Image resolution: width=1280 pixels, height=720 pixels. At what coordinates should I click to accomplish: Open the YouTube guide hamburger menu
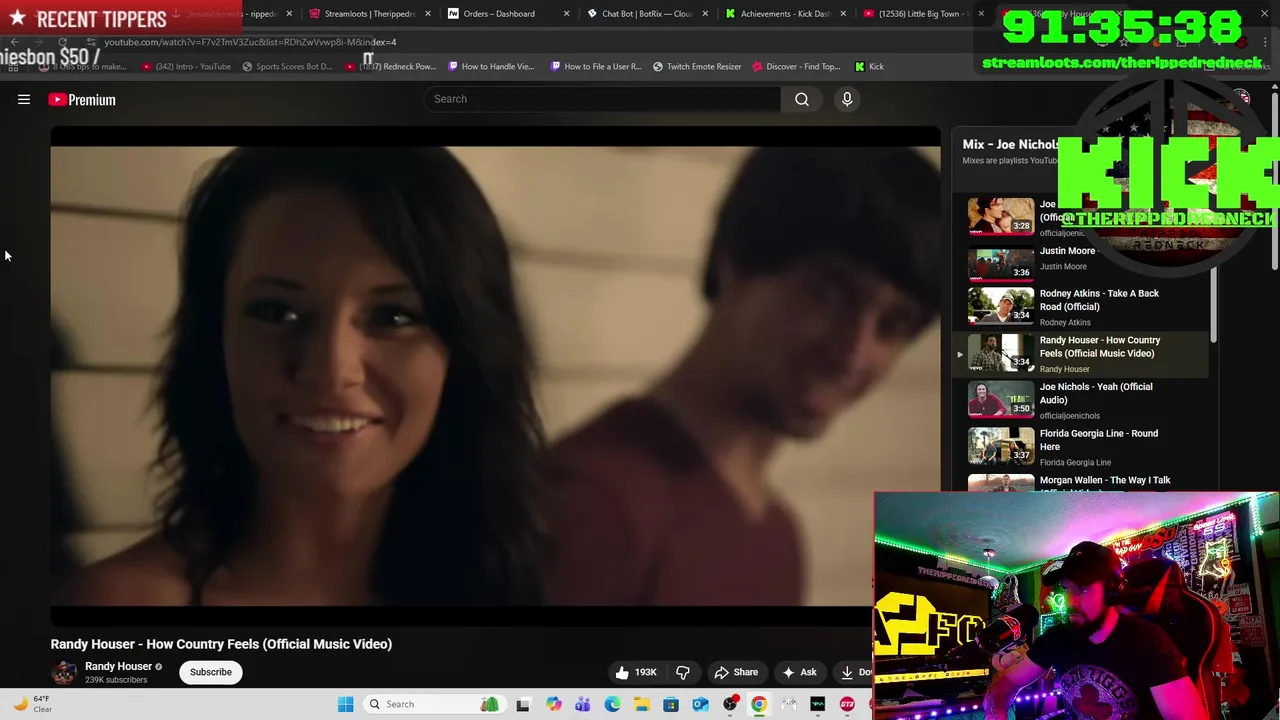click(x=24, y=99)
